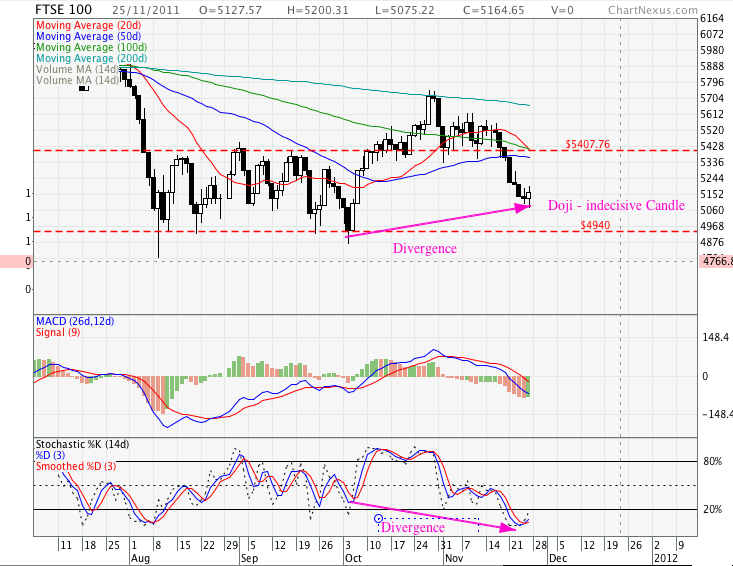Select the date 25/11/2011 in header
This screenshot has width=733, height=566.
(145, 10)
